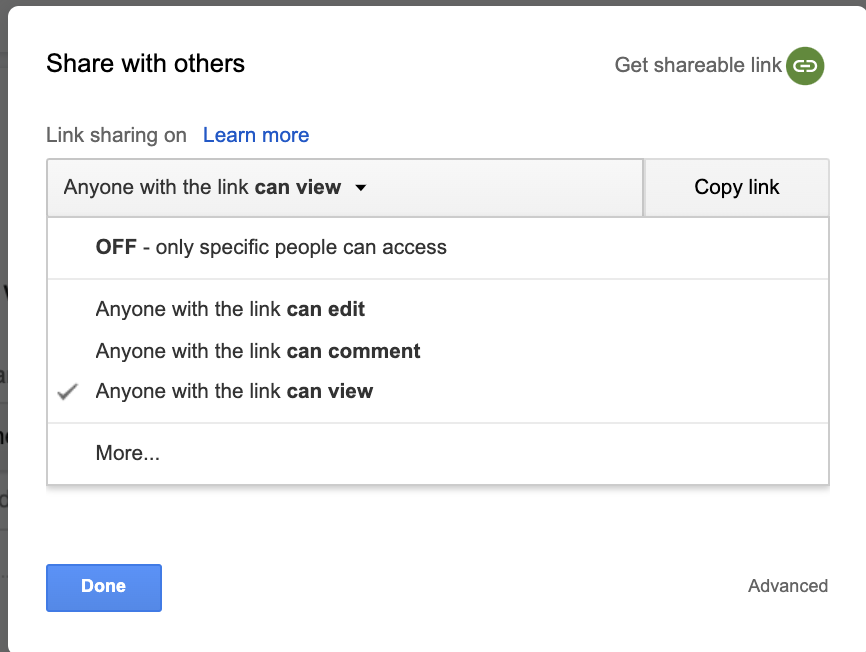Click the blue Done button
The height and width of the screenshot is (652, 866).
coord(104,587)
